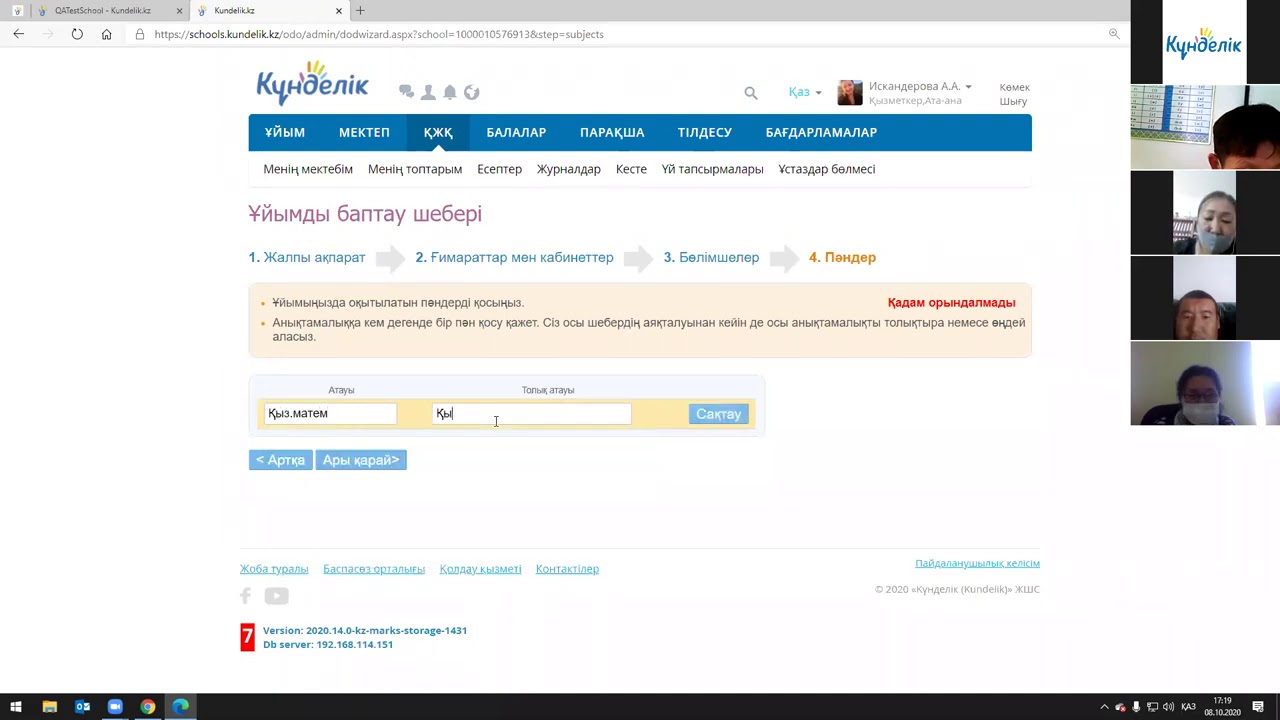Go to wizard step 3 Бөлімшелер
Screen dimensions: 1280x720
tap(712, 257)
